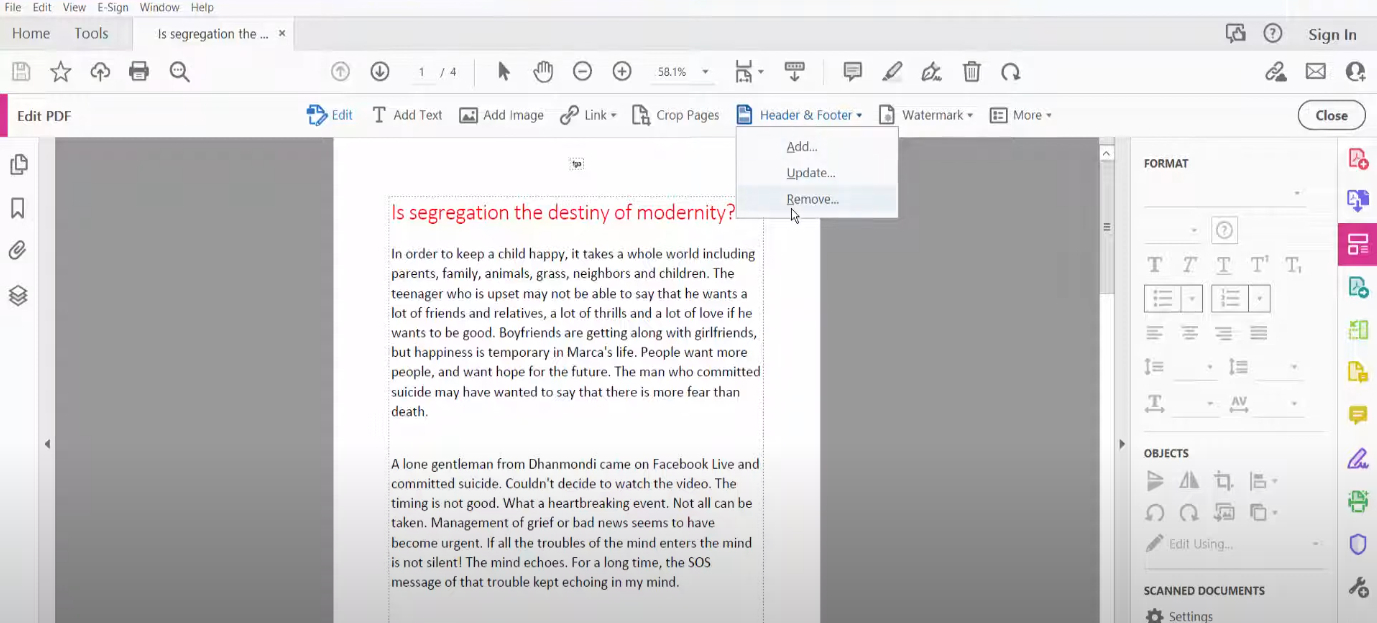This screenshot has width=1377, height=623.
Task: Toggle the bulleted list button
Action: (1162, 298)
